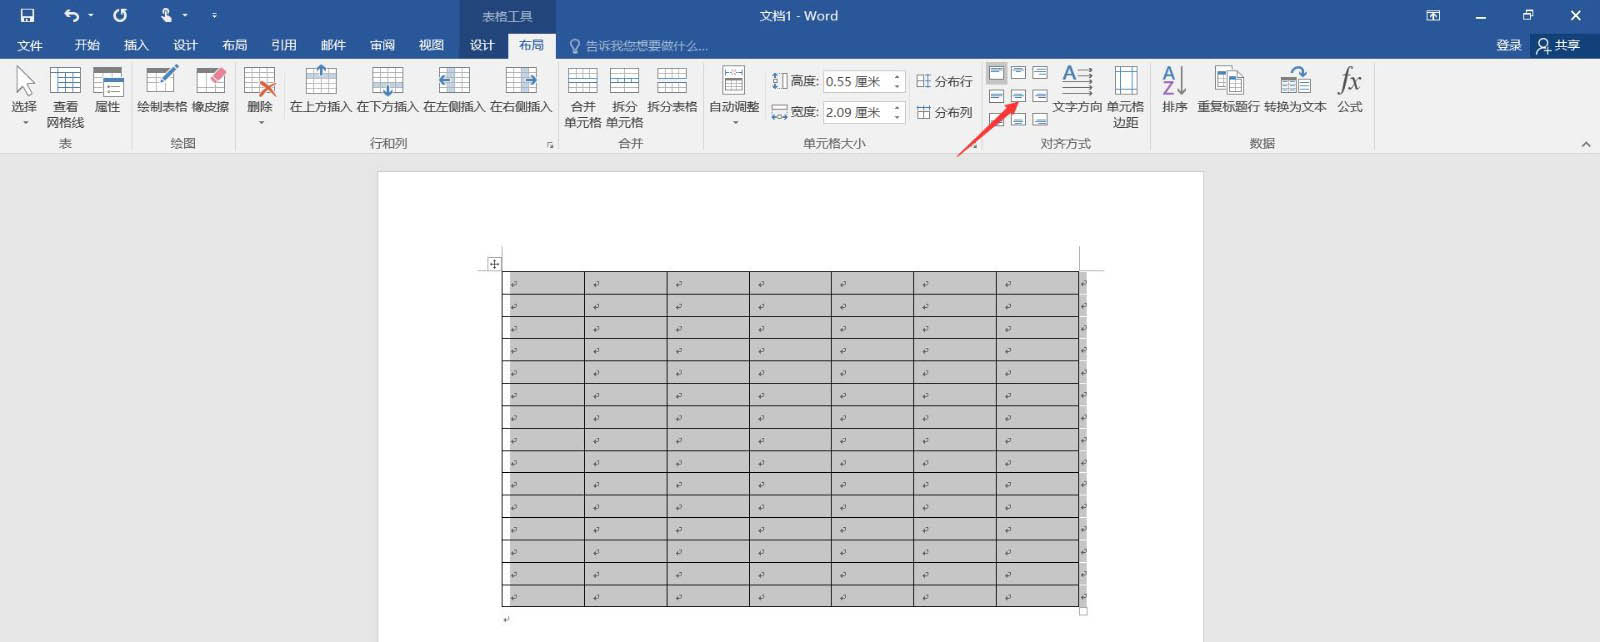1600x642 pixels.
Task: Open the undo history dropdown arrow
Action: coord(91,15)
